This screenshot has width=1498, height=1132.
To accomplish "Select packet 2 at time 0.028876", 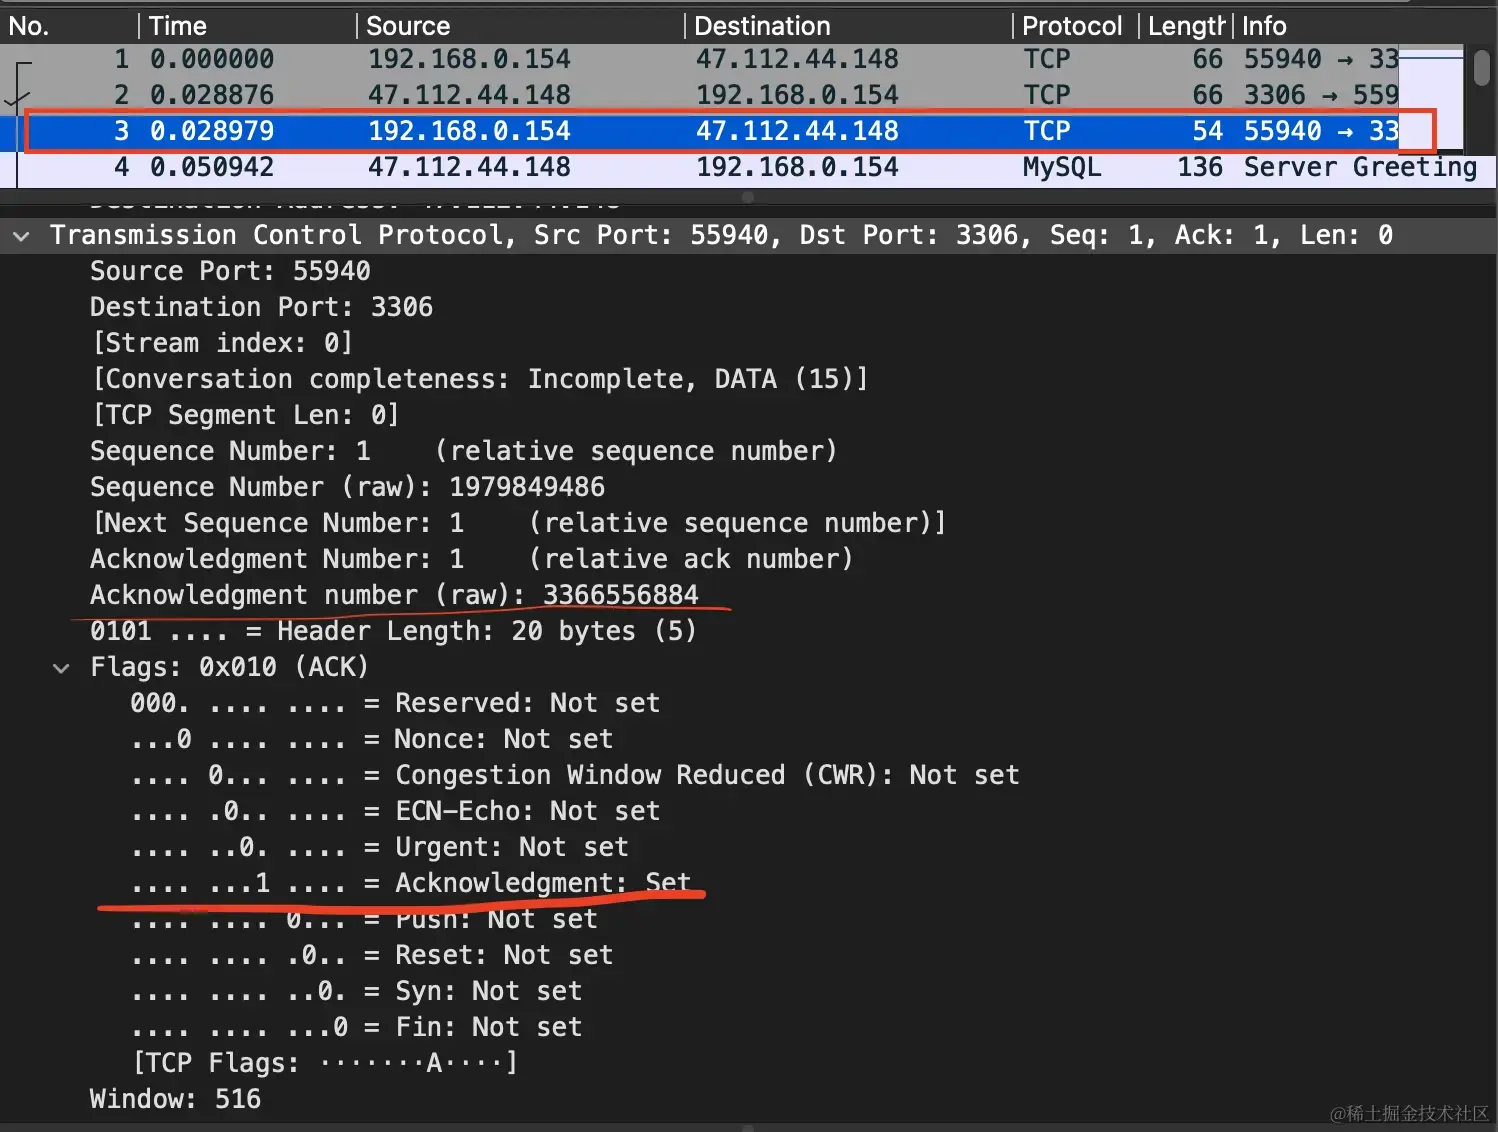I will tap(700, 95).
